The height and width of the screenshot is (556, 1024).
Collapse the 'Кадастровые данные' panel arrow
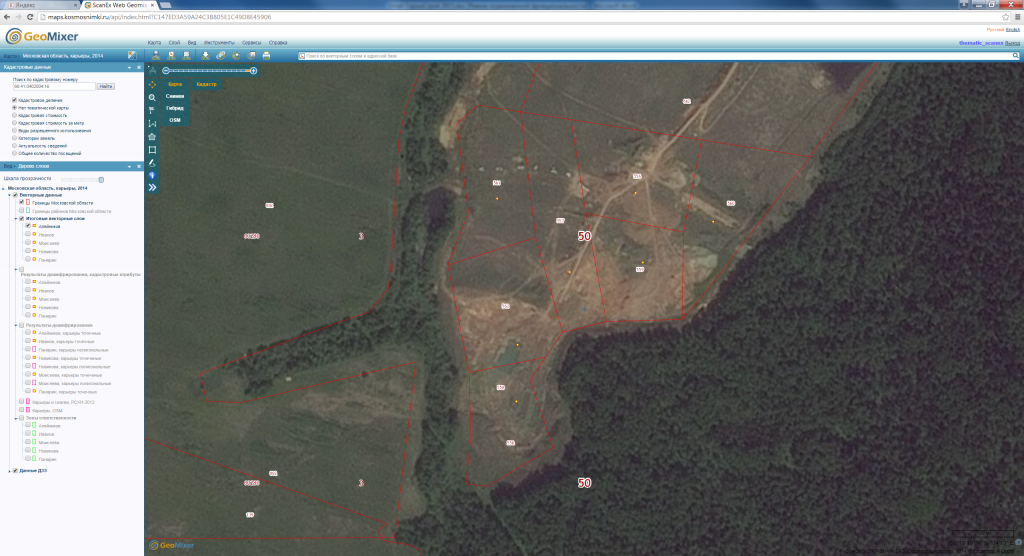pyautogui.click(x=129, y=67)
